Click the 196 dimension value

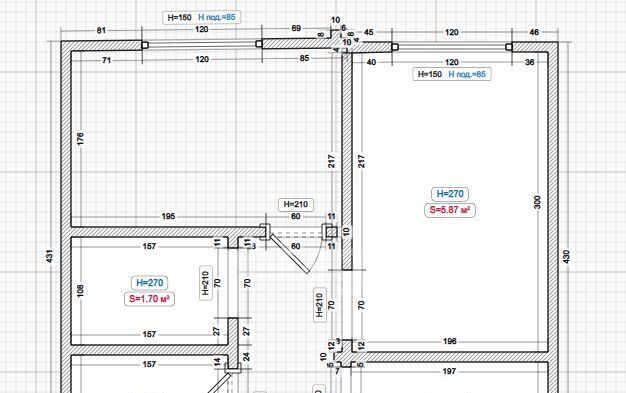tap(450, 341)
